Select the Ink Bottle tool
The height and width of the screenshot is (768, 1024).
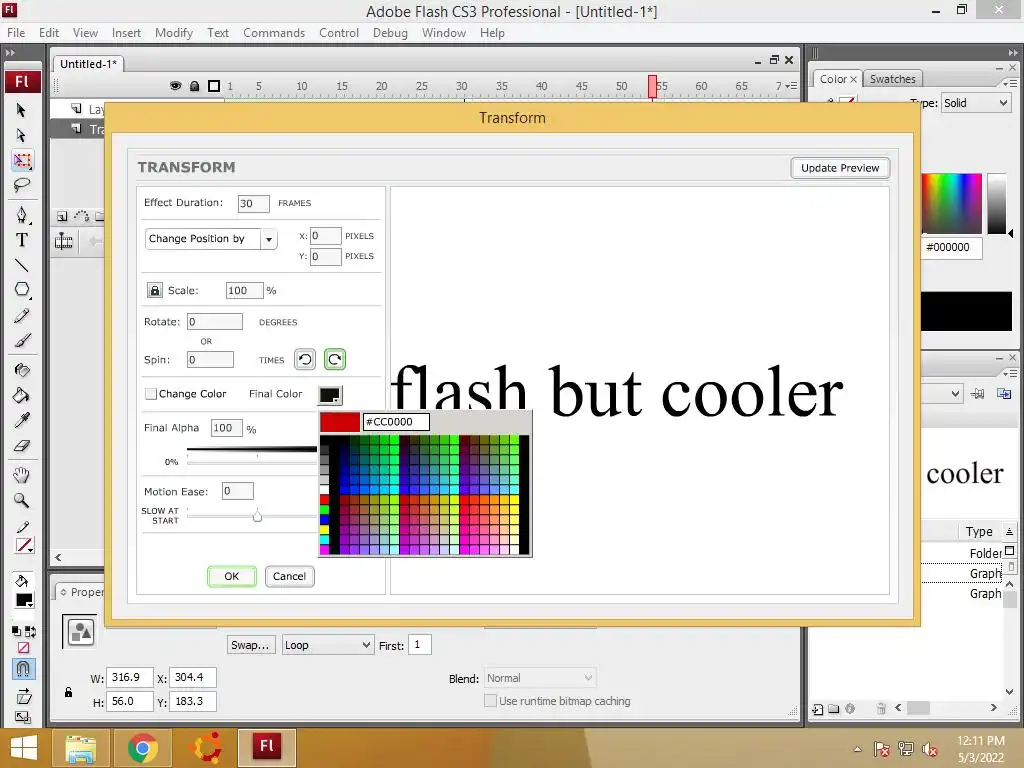click(22, 370)
